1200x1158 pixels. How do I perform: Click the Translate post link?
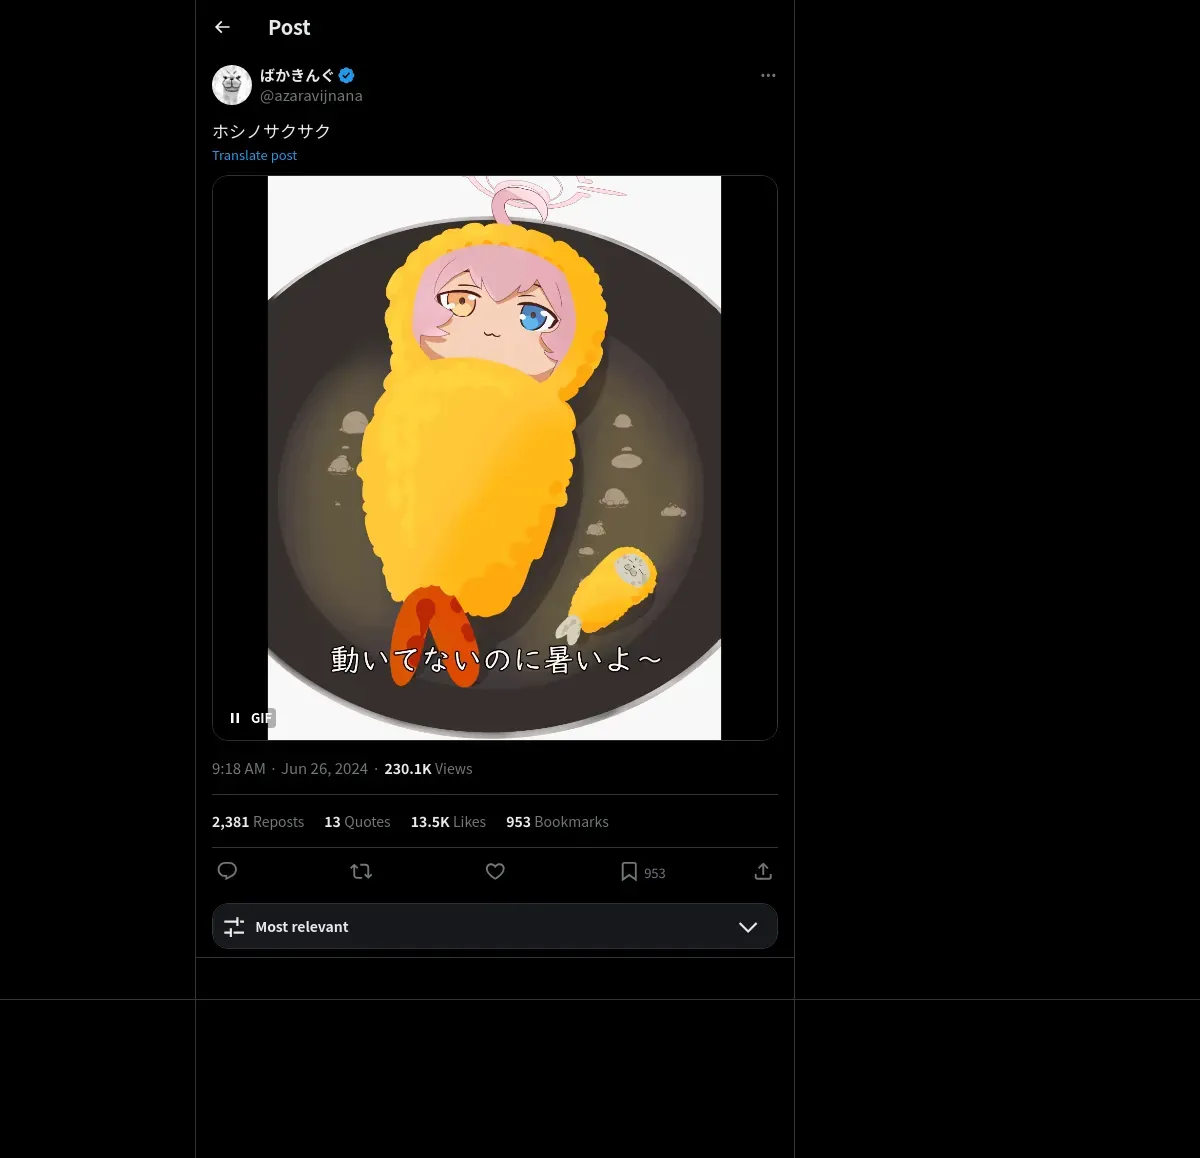coord(254,155)
